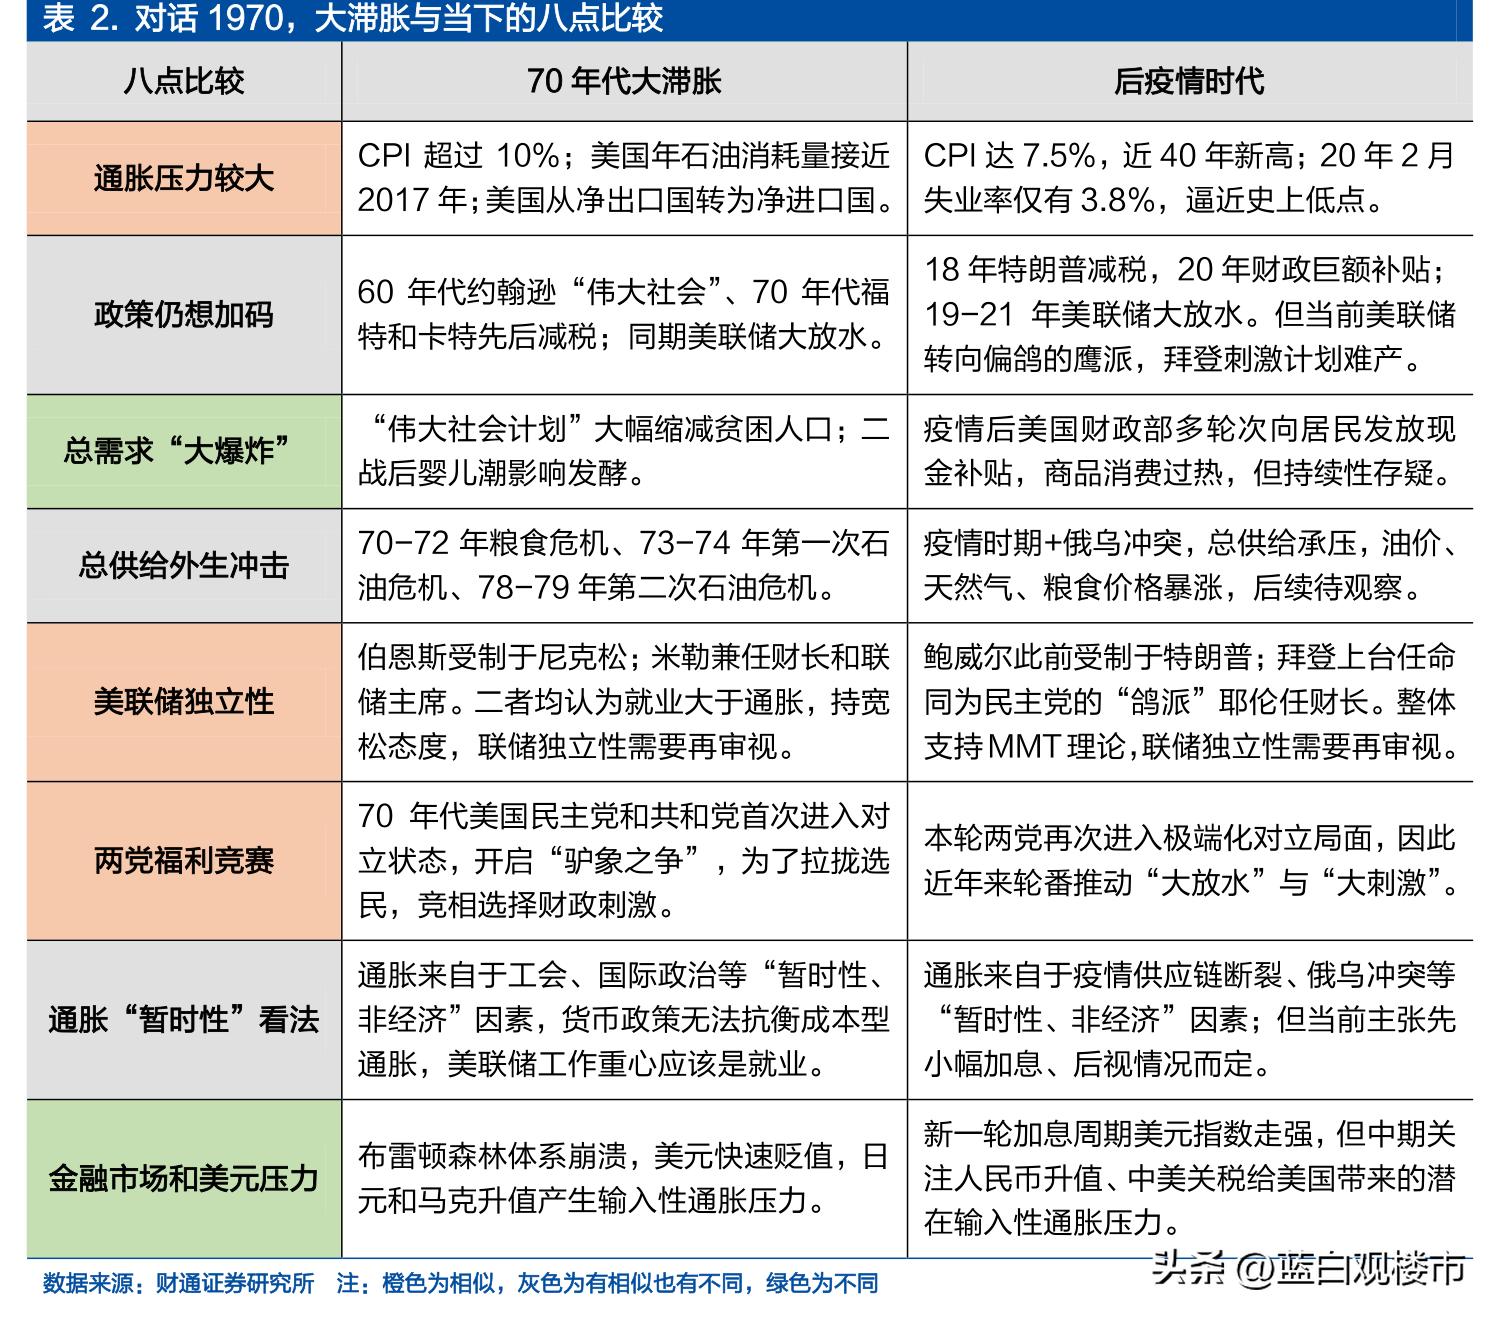This screenshot has width=1500, height=1321.
Task: Click the cell starting '伯恩斯受制于尼克松'
Action: coord(624,702)
